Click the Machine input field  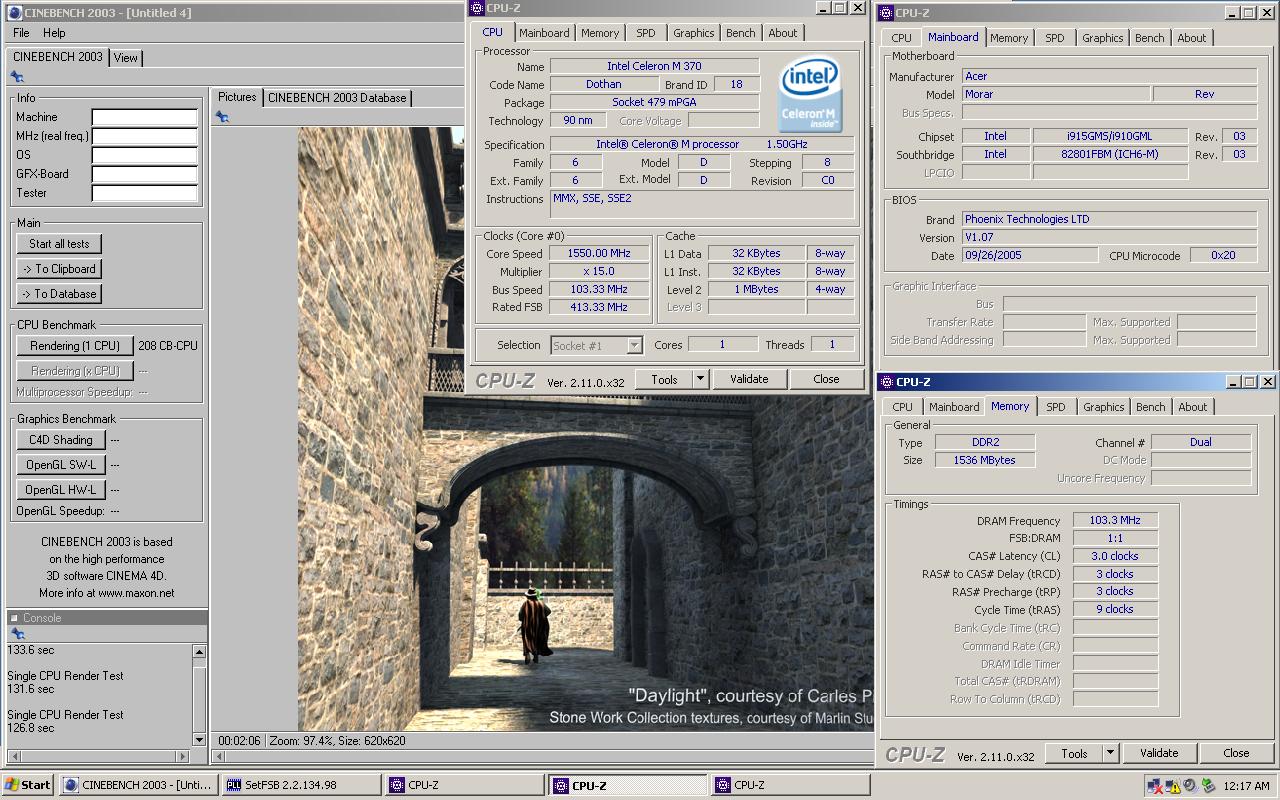coord(145,117)
